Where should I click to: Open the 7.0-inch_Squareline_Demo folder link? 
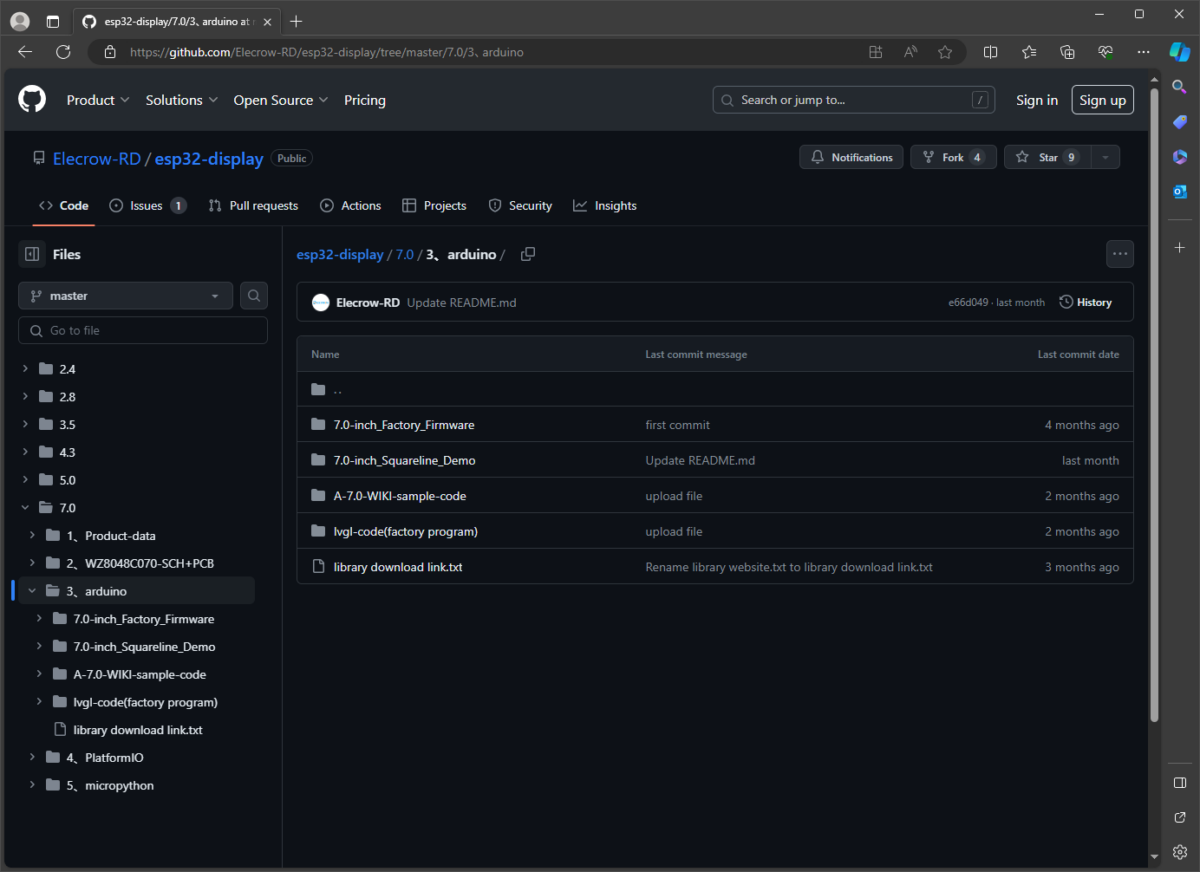[x=404, y=461]
